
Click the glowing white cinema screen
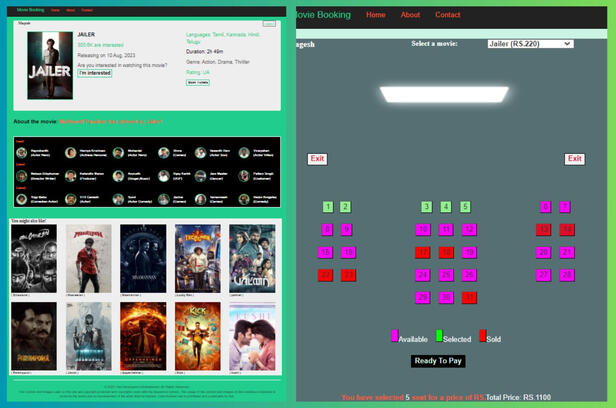pyautogui.click(x=444, y=95)
